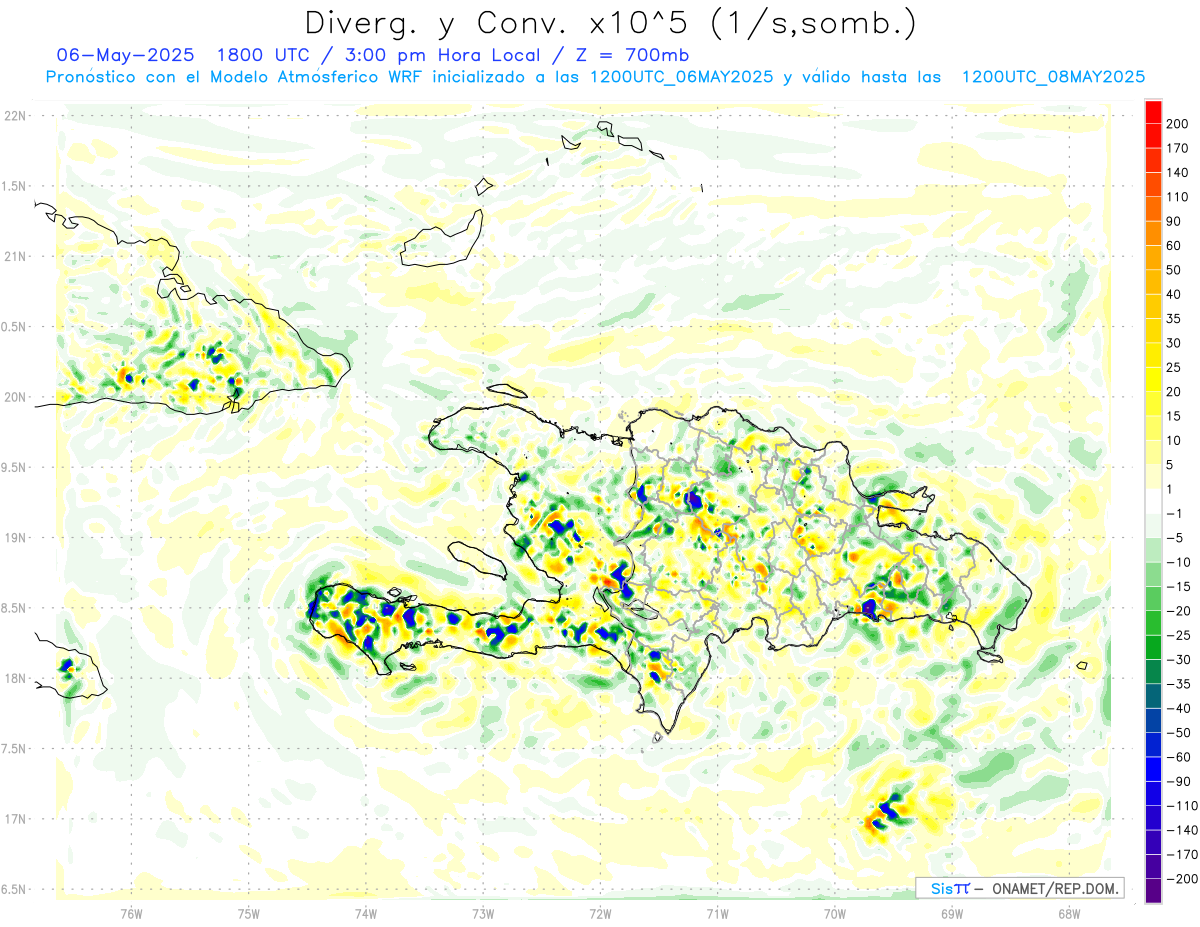Click the '72W' longitude label
Screen dimensions: 1200x927
point(600,914)
